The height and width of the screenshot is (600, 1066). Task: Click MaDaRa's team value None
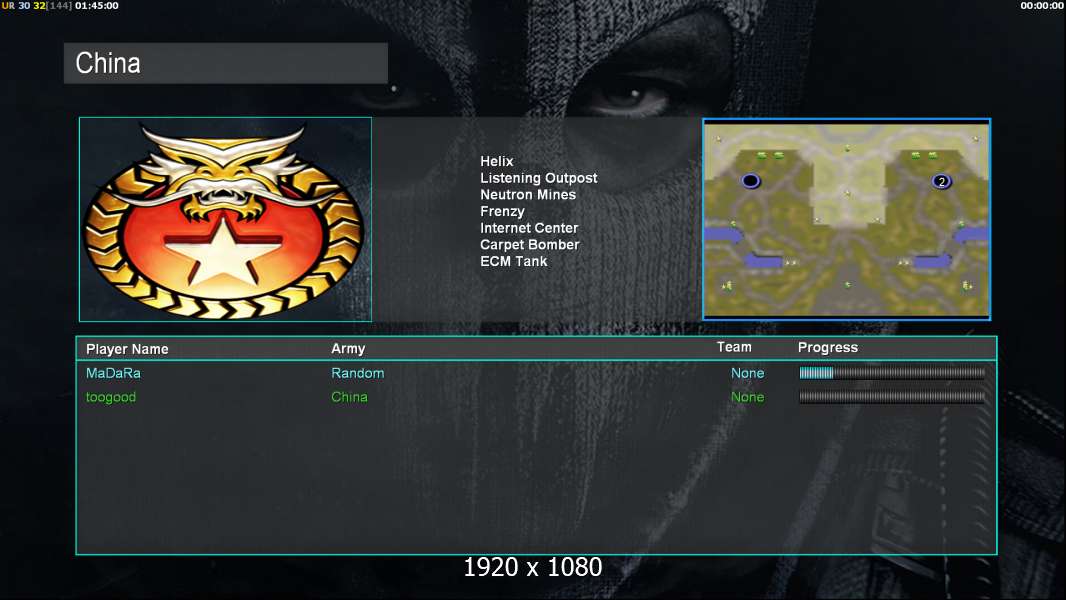click(x=747, y=373)
